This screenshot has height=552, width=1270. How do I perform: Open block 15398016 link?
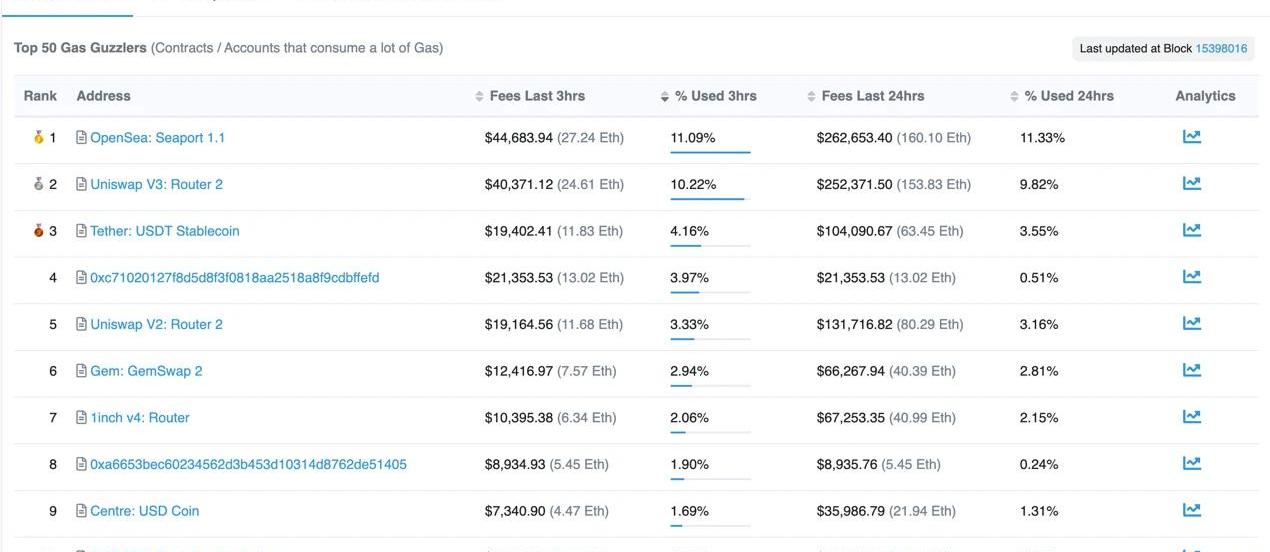pos(1221,48)
